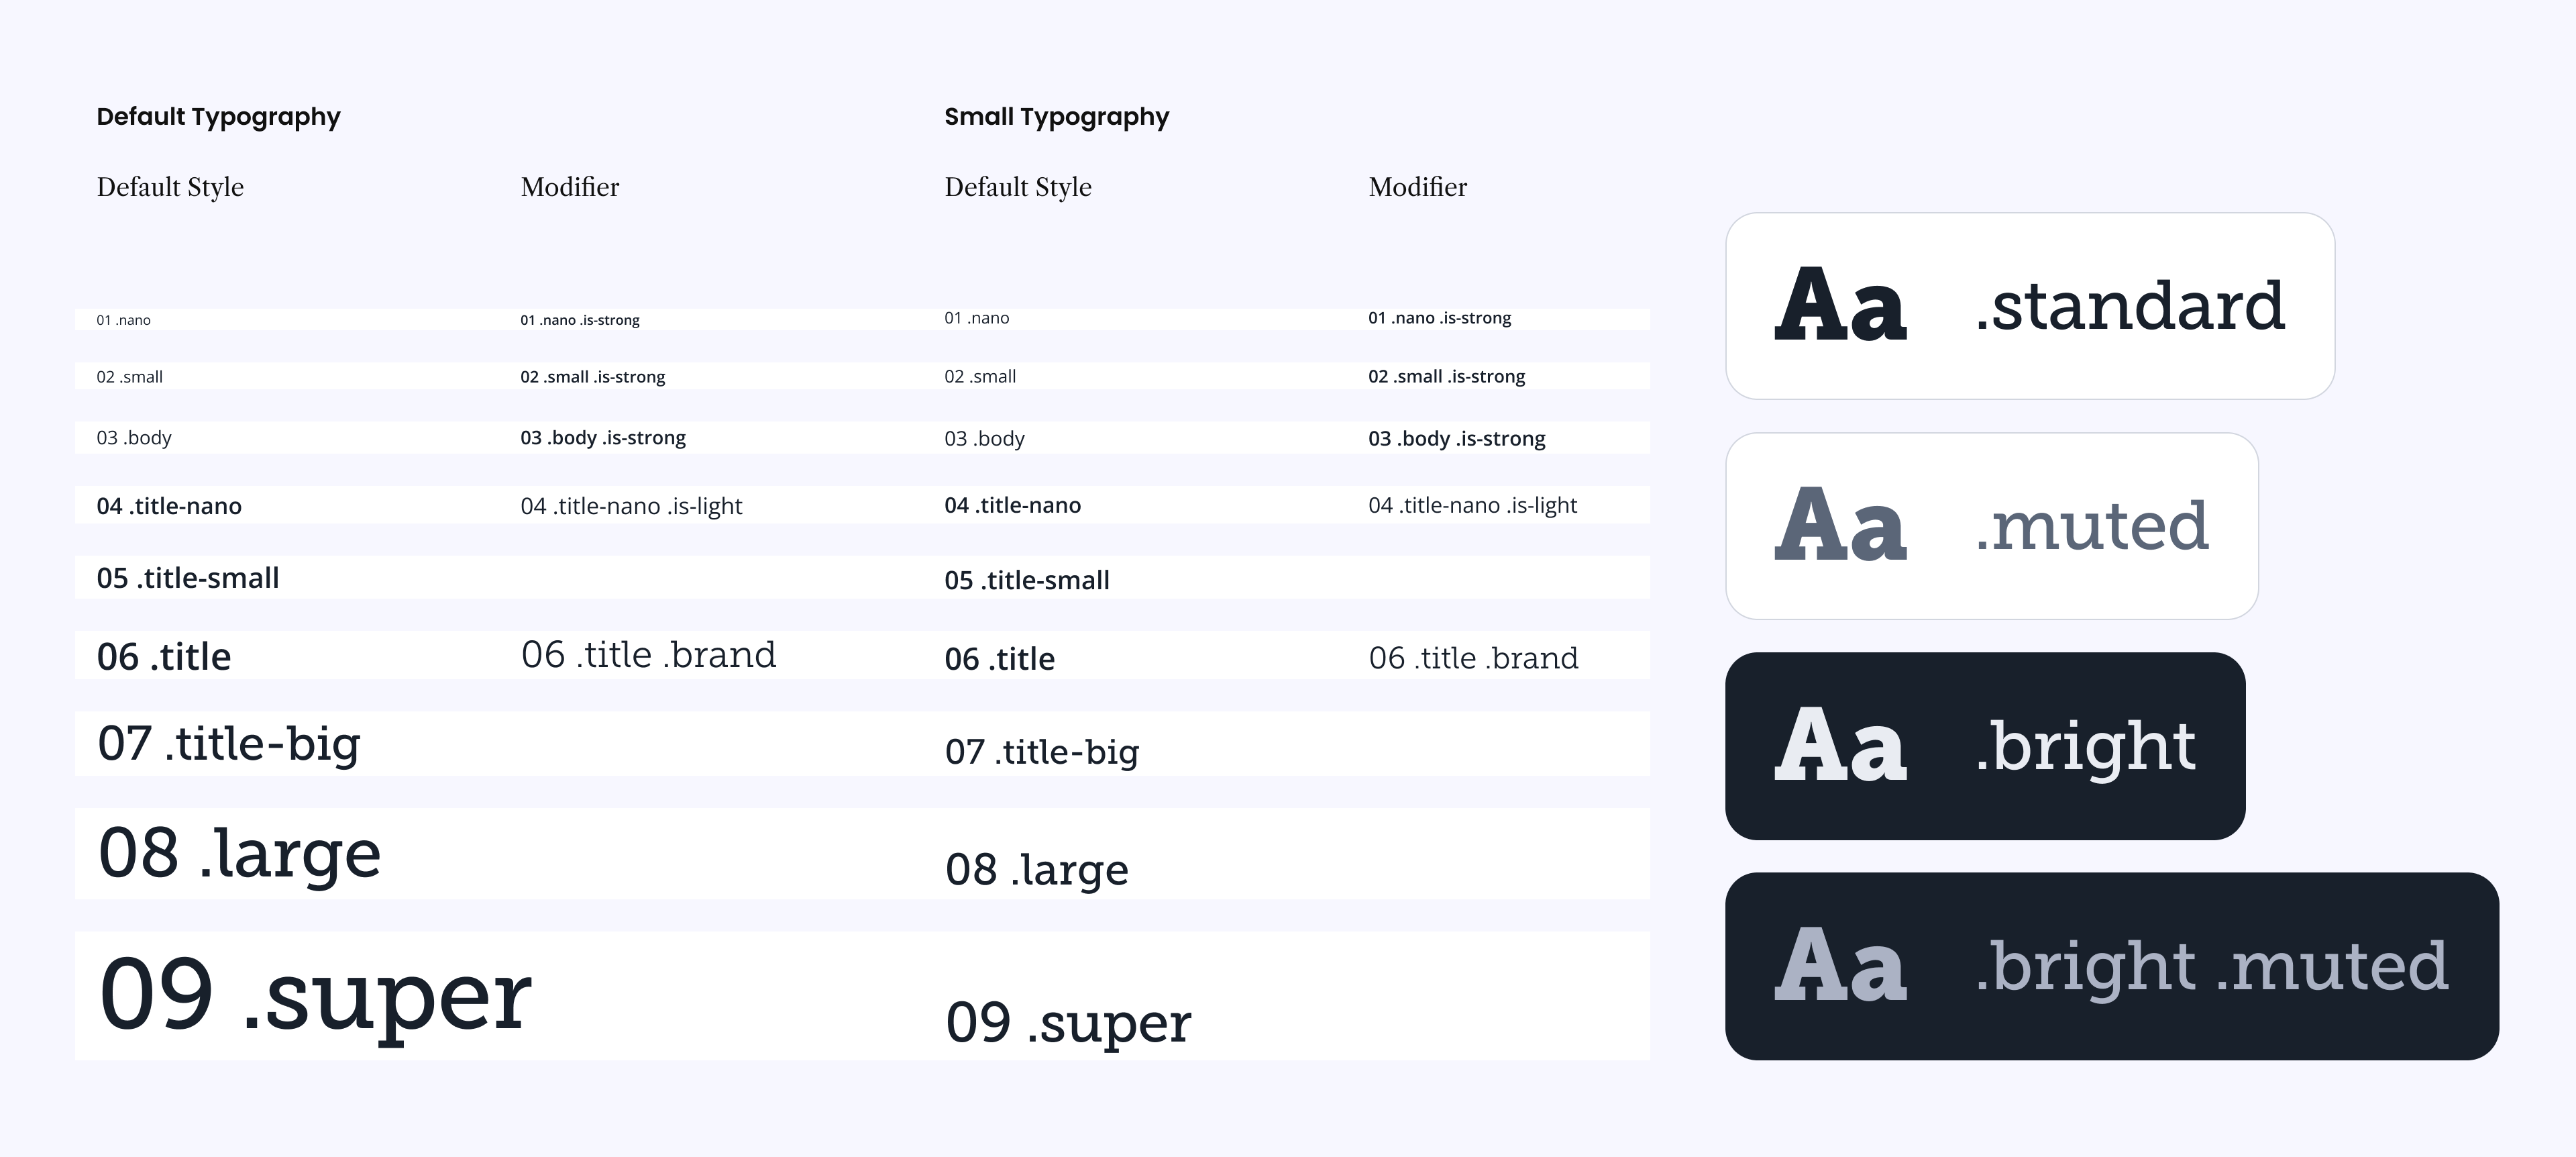Click "06 .title .brand" in Small Typography section

(1473, 658)
